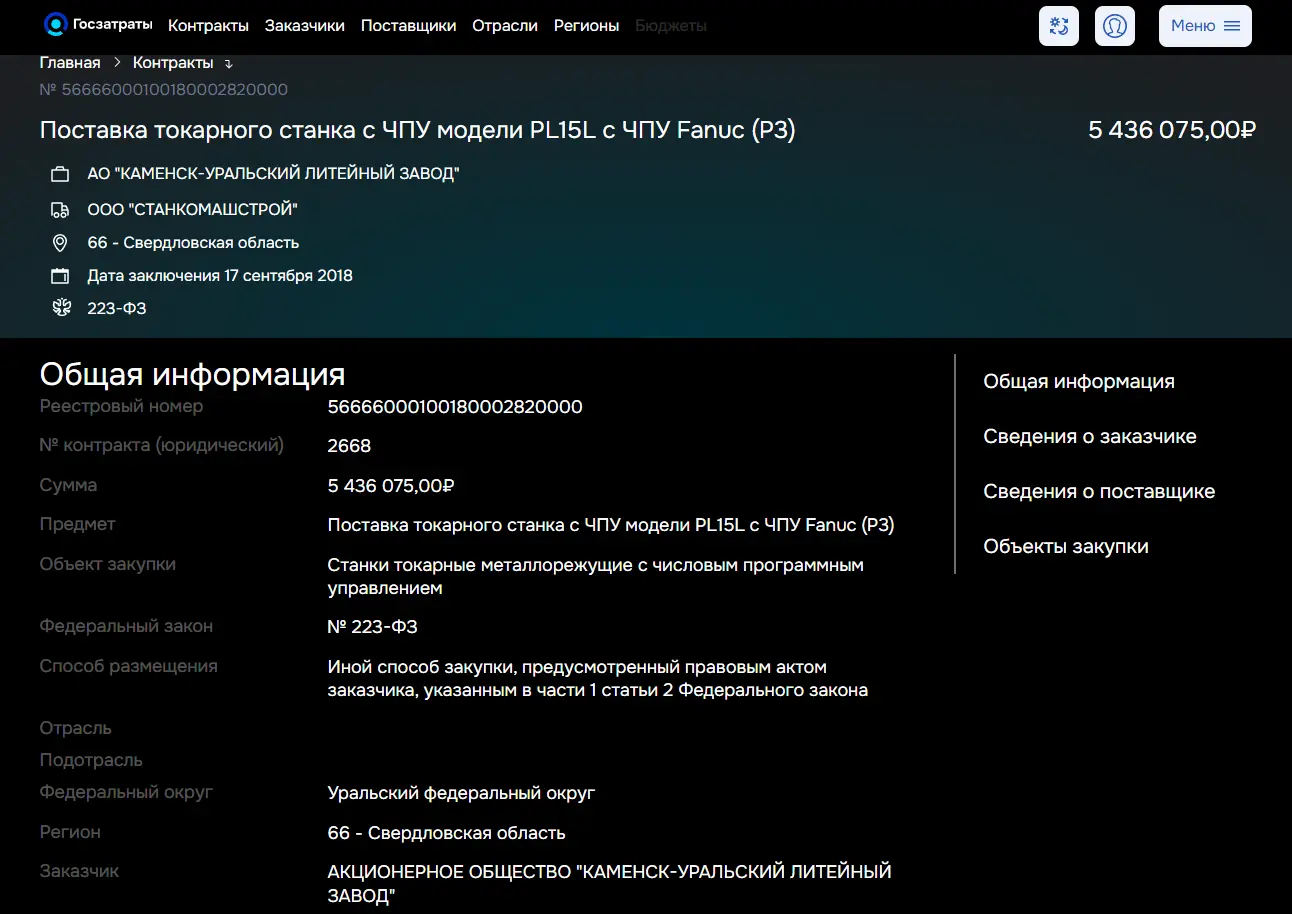Open Контракты in the breadcrumb

point(173,63)
